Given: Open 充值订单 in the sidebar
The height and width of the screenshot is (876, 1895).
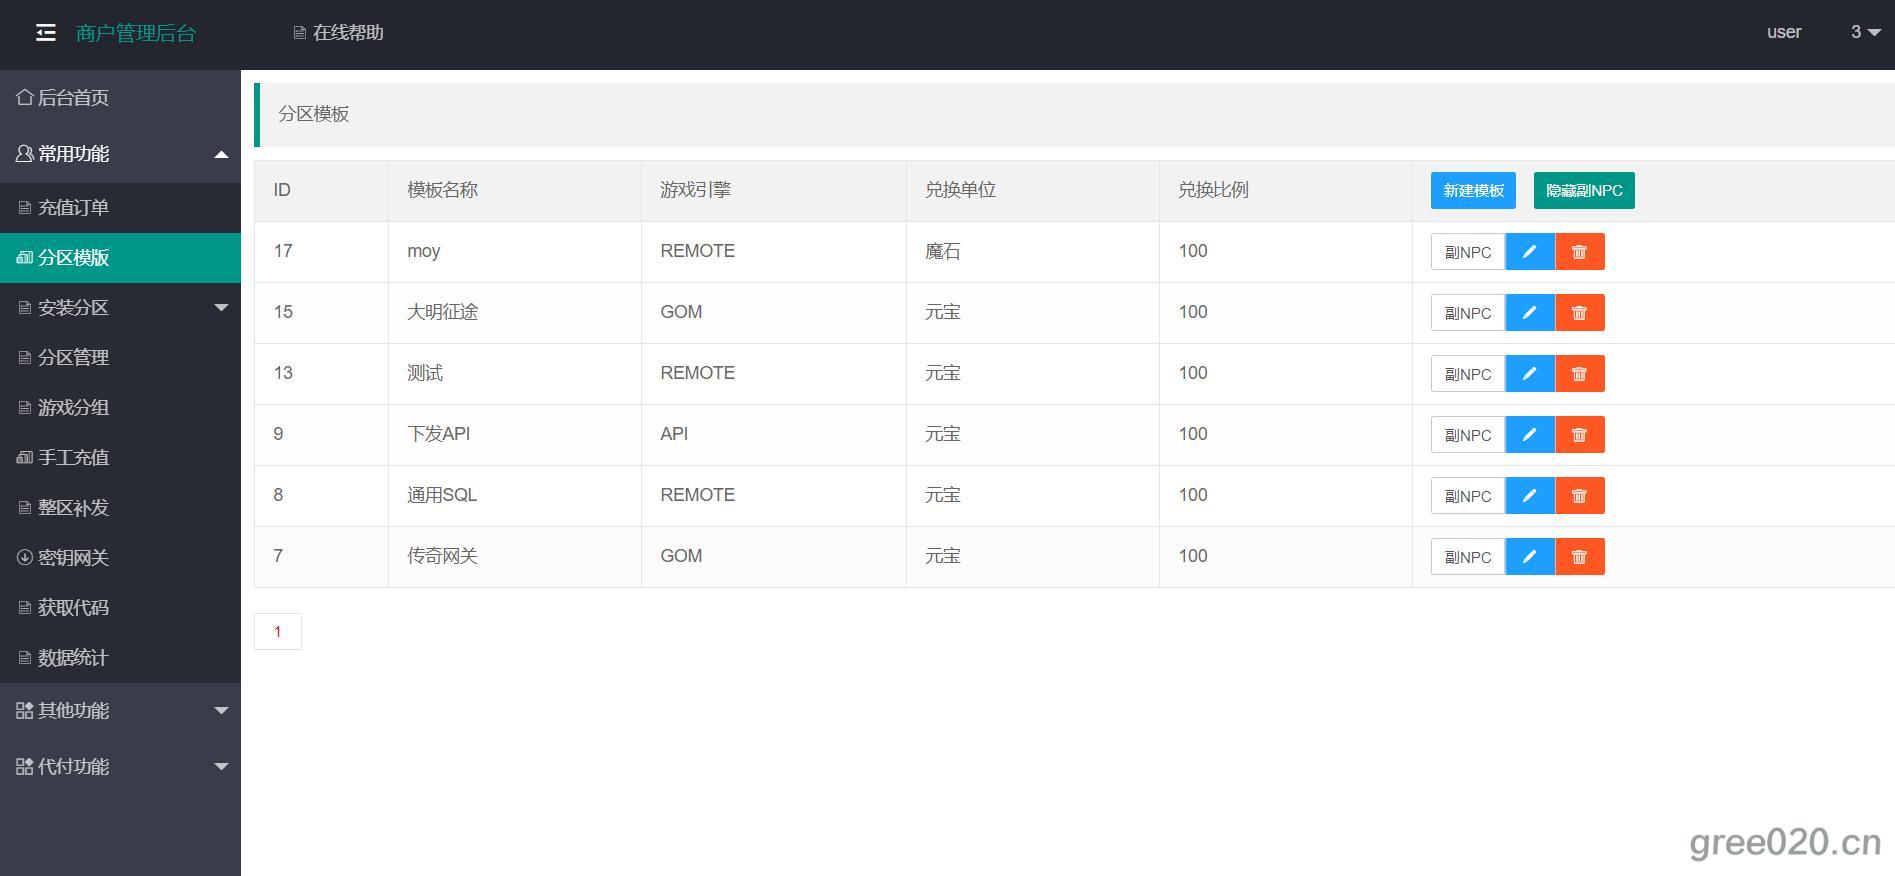Looking at the screenshot, I should click(x=73, y=208).
